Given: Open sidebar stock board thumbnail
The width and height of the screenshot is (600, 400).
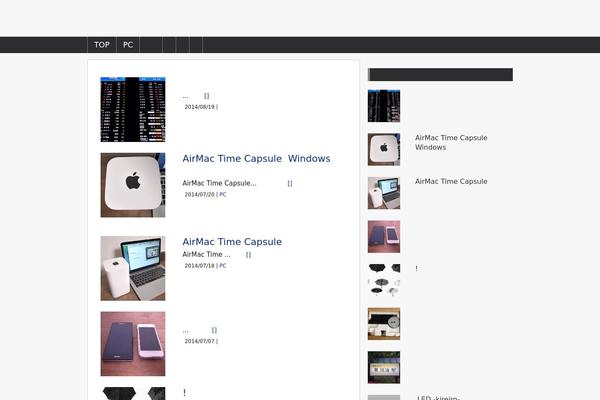Looking at the screenshot, I should coord(384,106).
